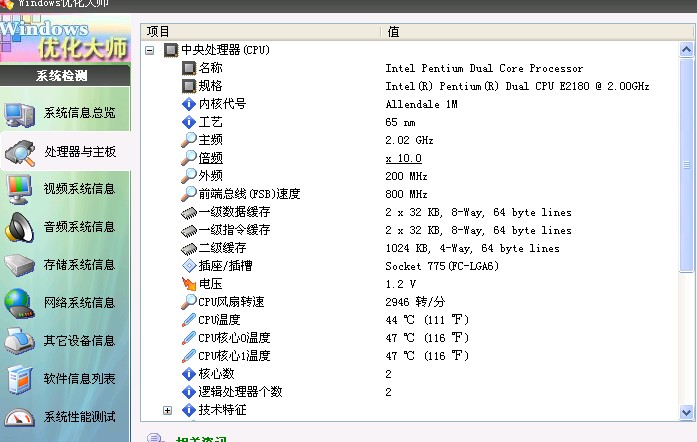Select the 系统性能测试 sidebar label

pyautogui.click(x=80, y=417)
